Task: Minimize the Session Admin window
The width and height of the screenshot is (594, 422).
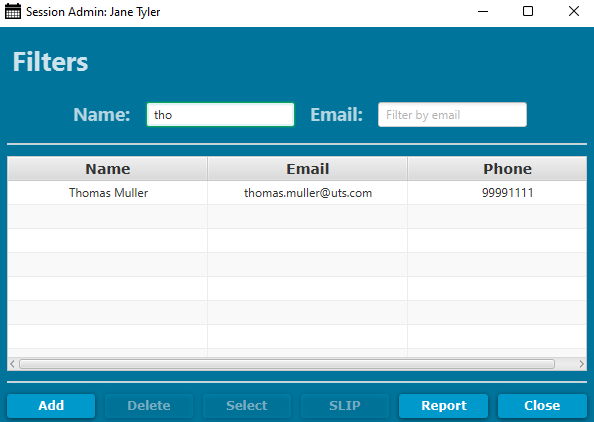Action: [483, 11]
